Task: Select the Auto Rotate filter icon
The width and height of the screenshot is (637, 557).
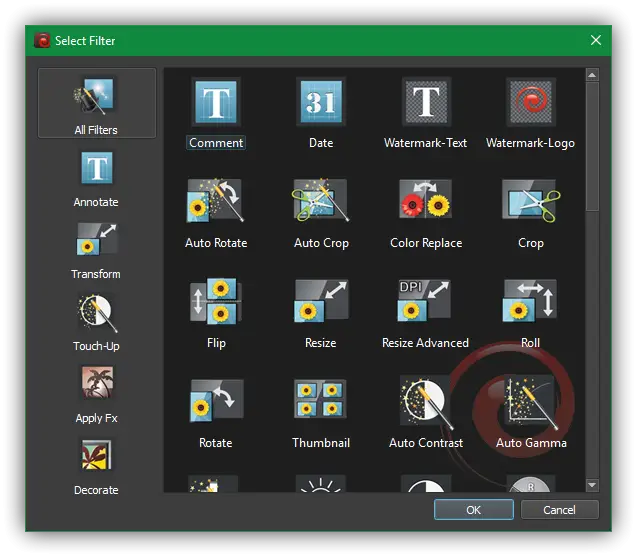Action: pos(215,200)
